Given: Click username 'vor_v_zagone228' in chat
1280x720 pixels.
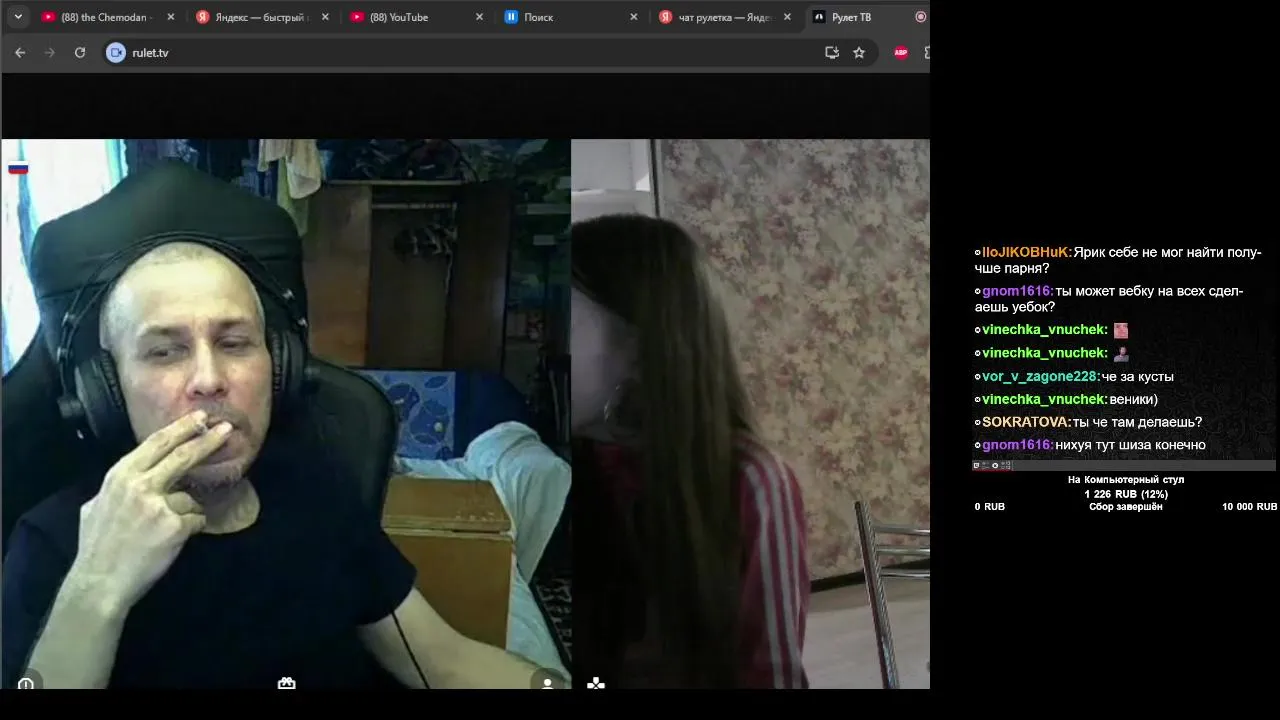Looking at the screenshot, I should 1040,377.
